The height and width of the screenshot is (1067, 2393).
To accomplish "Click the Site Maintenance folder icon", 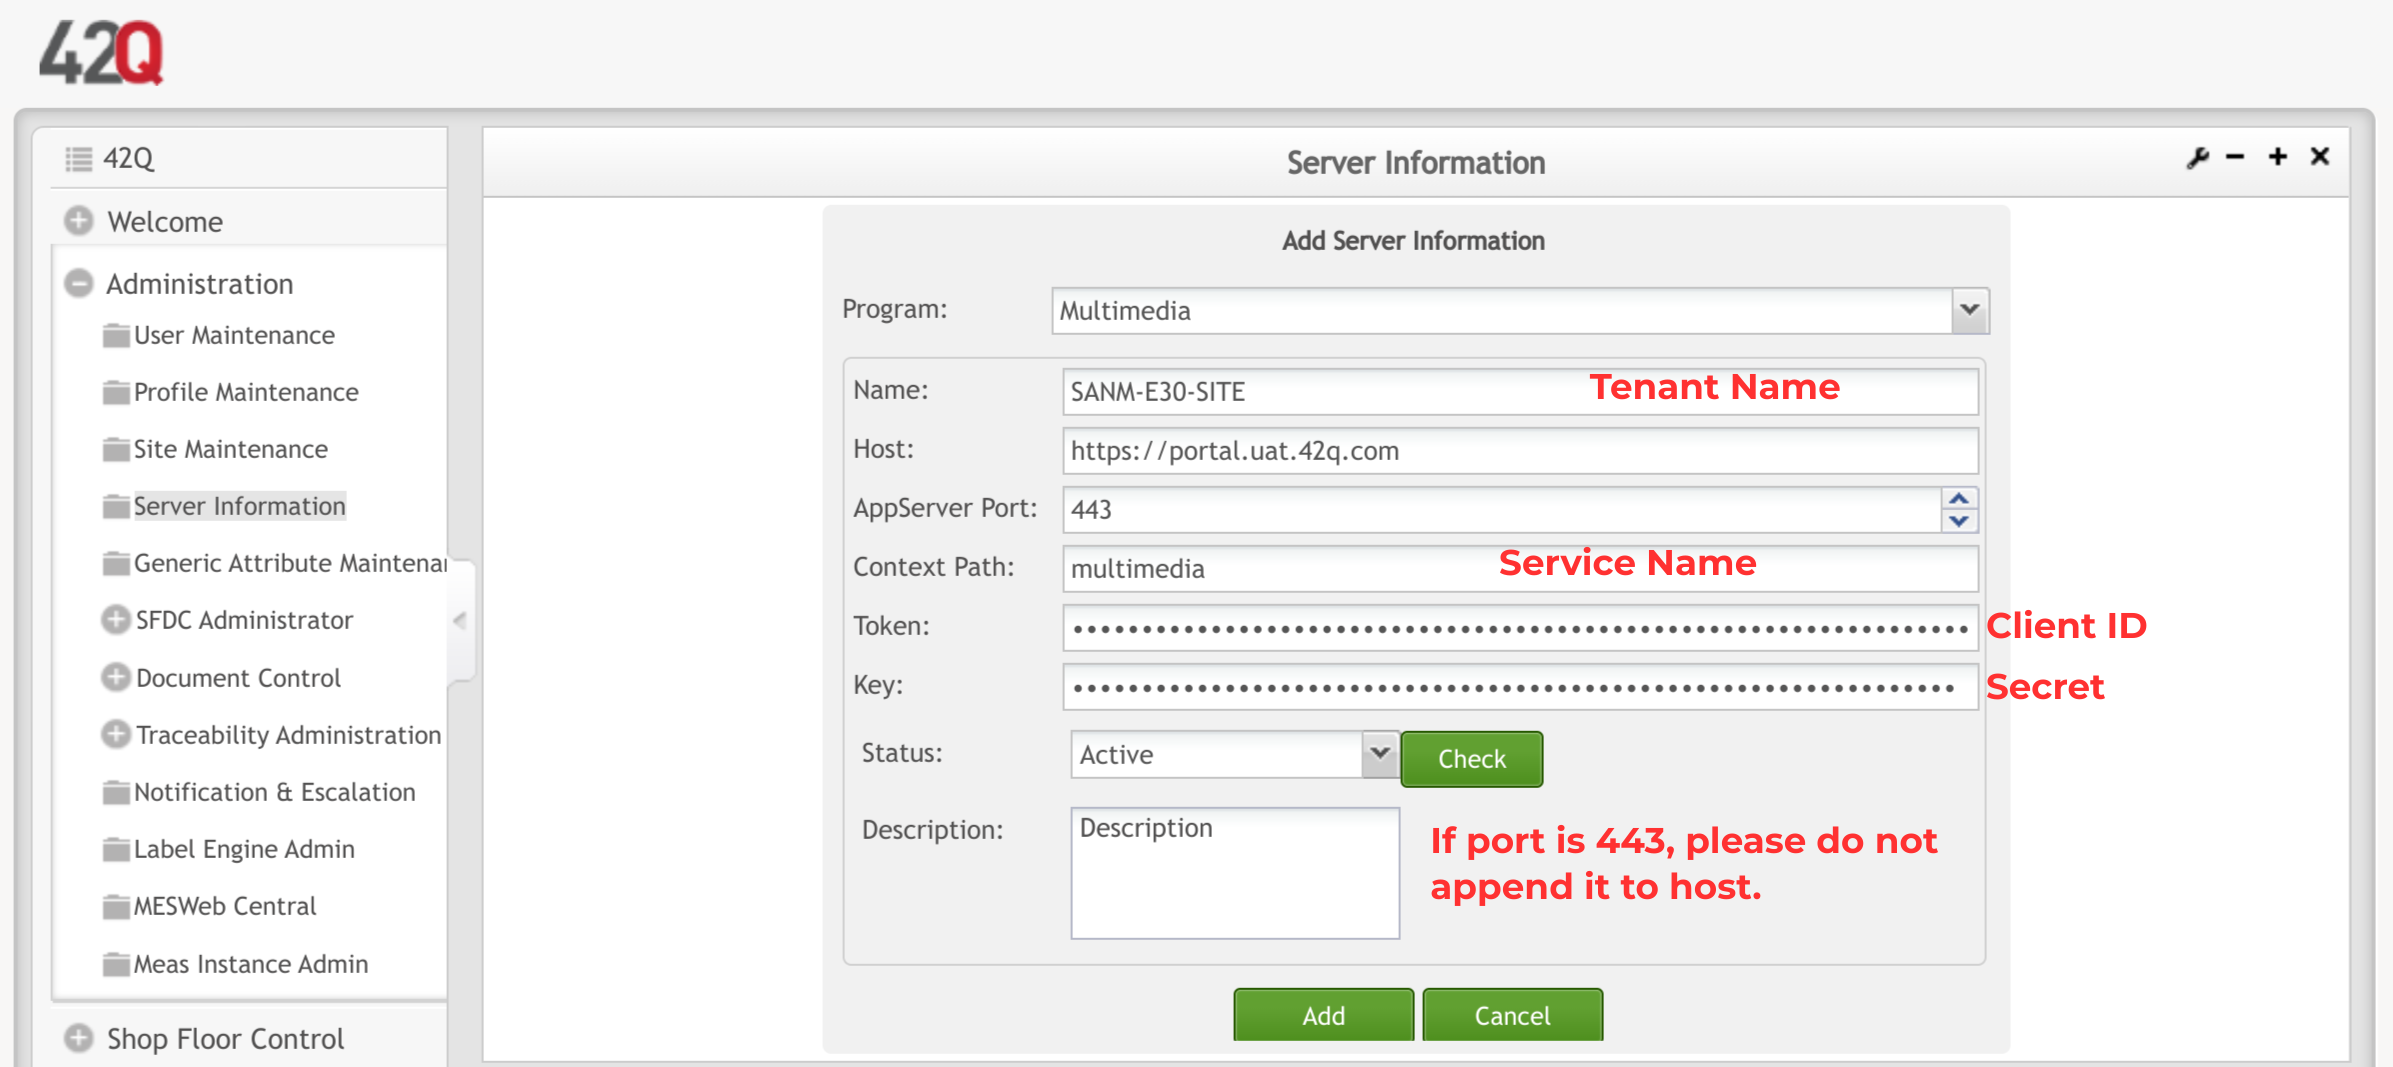I will point(116,449).
